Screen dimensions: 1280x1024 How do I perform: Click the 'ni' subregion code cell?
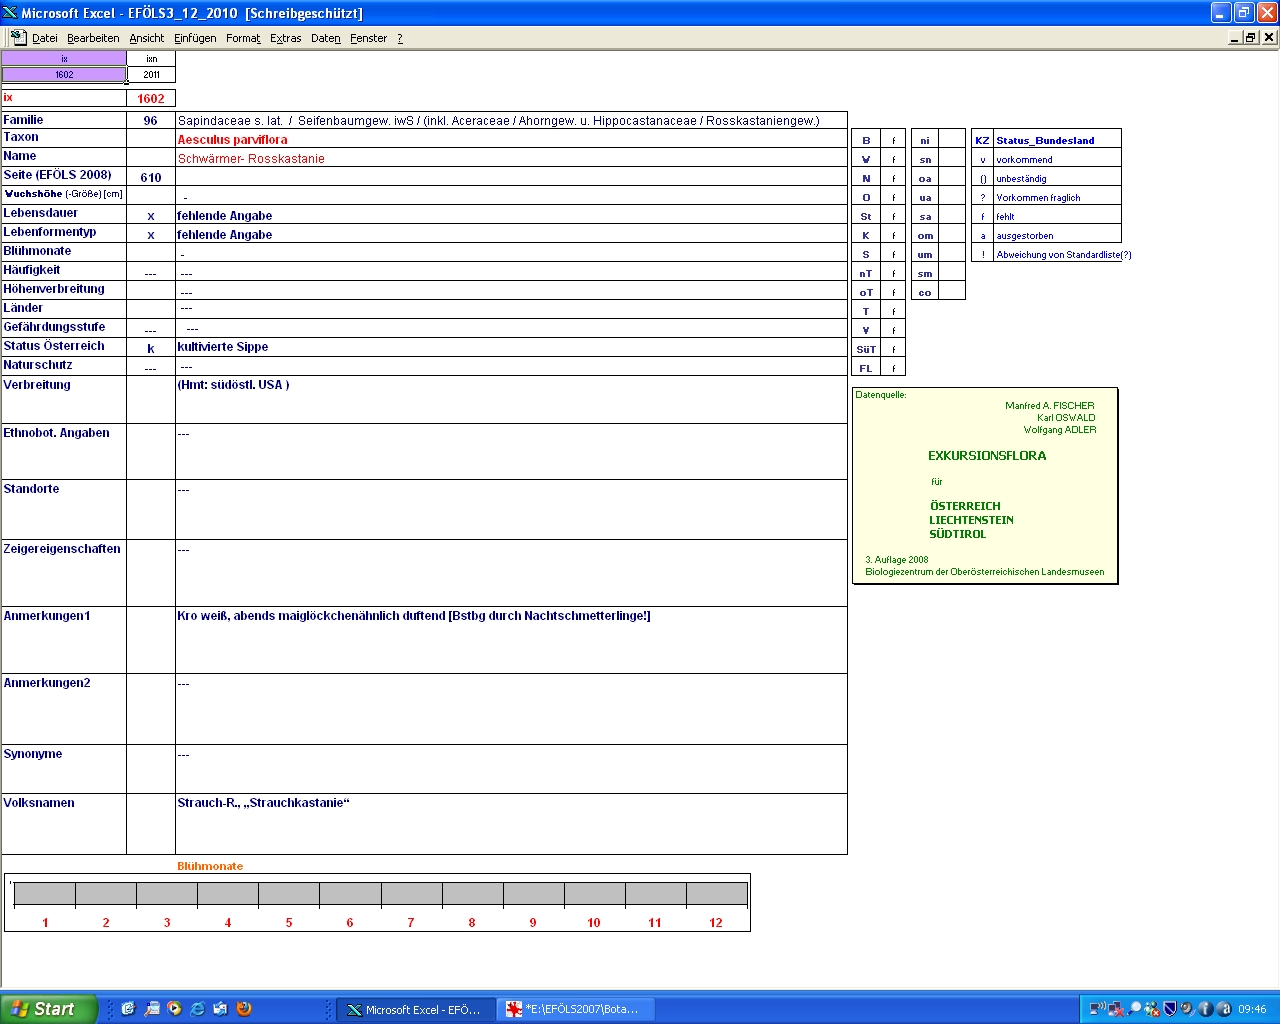[925, 140]
